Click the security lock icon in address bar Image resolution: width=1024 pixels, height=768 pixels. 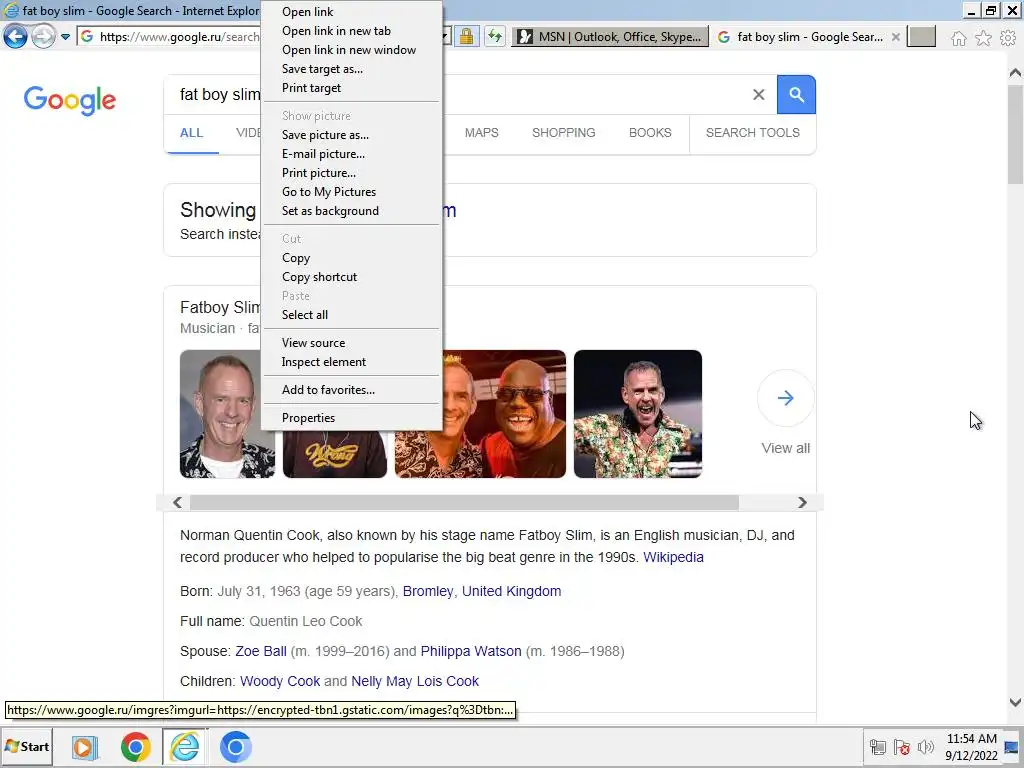466,37
